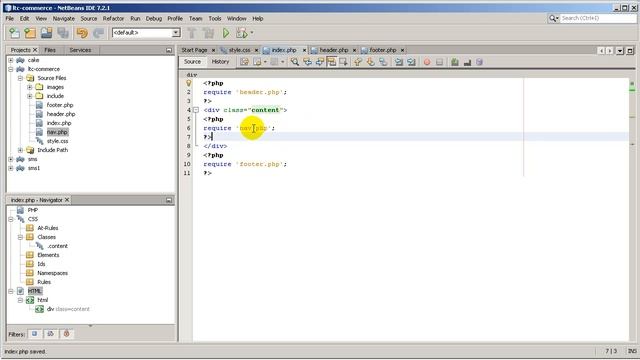Screen dimensions: 640x360
Task: Click the Shift Line Right icon
Action: point(411,62)
